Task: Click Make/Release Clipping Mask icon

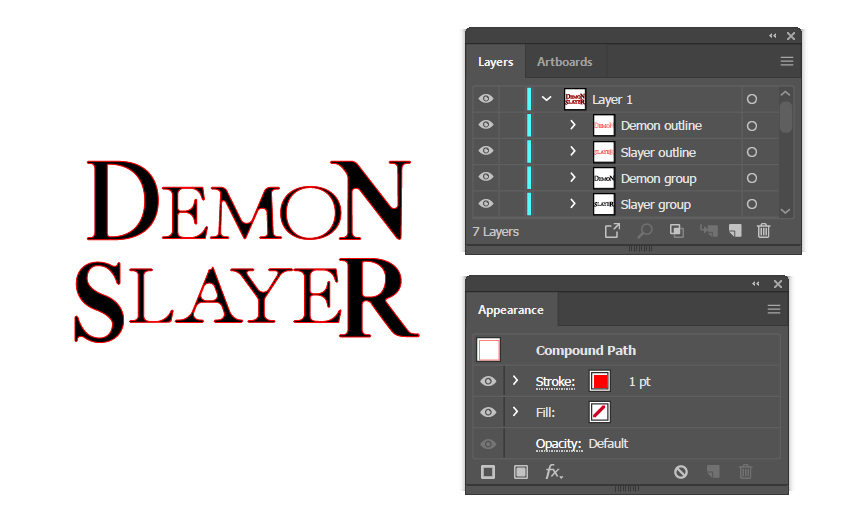Action: click(x=677, y=231)
